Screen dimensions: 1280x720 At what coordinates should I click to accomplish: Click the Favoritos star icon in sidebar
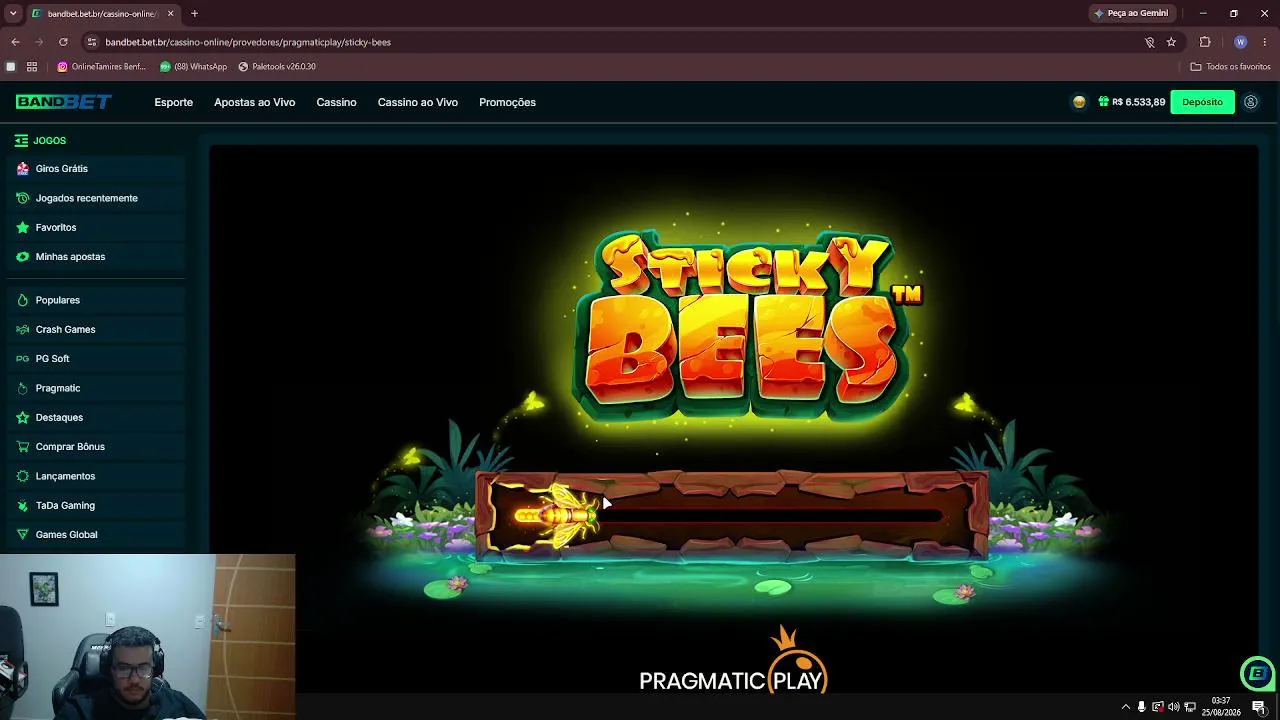coord(22,228)
